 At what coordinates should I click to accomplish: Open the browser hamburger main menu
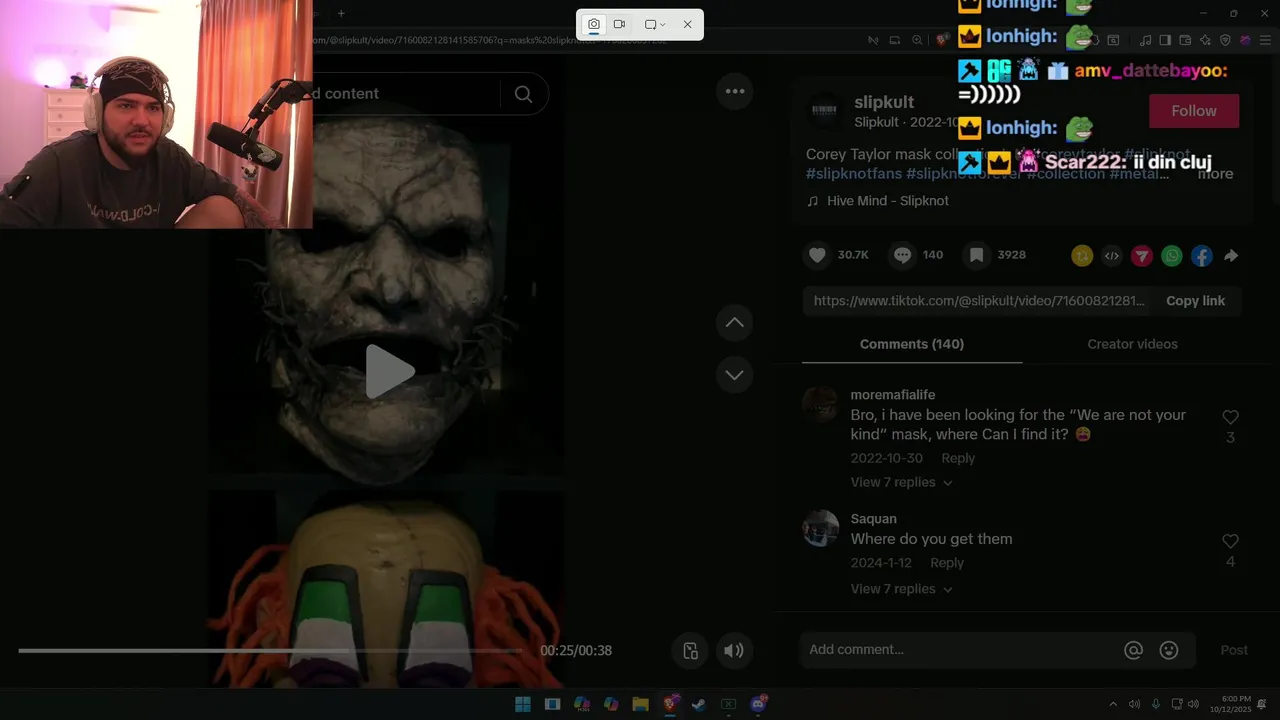pos(1265,40)
